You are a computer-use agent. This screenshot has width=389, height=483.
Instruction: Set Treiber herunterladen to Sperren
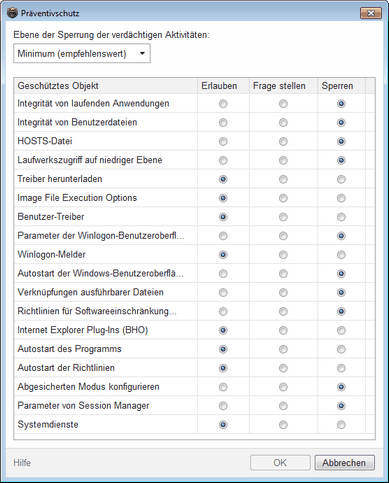click(341, 179)
